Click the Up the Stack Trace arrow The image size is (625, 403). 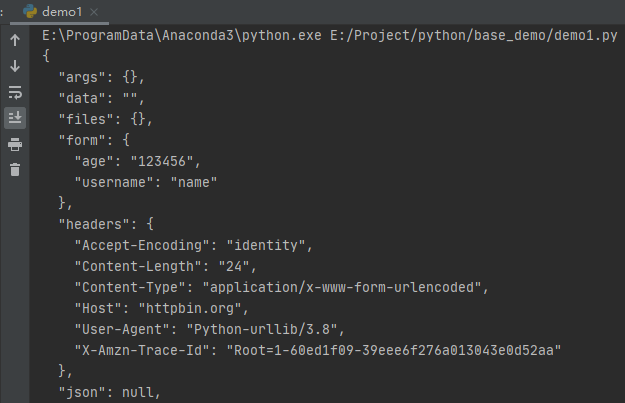(x=15, y=41)
